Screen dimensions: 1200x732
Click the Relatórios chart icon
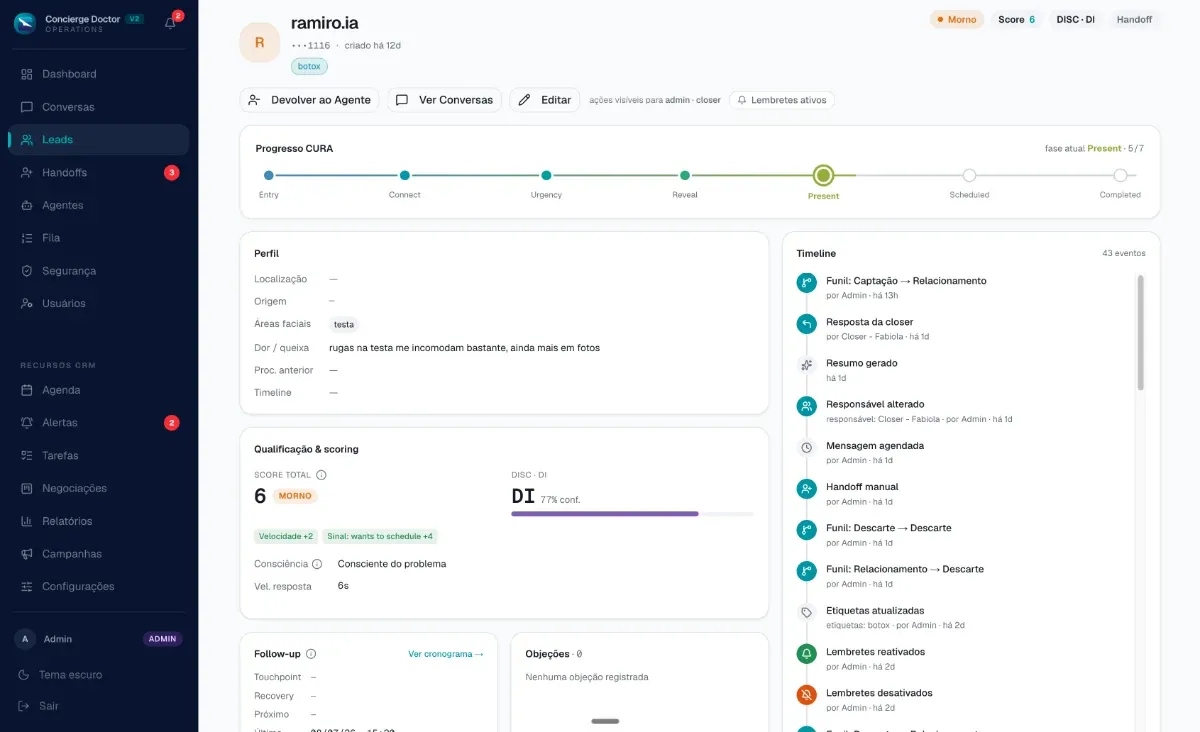pos(27,521)
